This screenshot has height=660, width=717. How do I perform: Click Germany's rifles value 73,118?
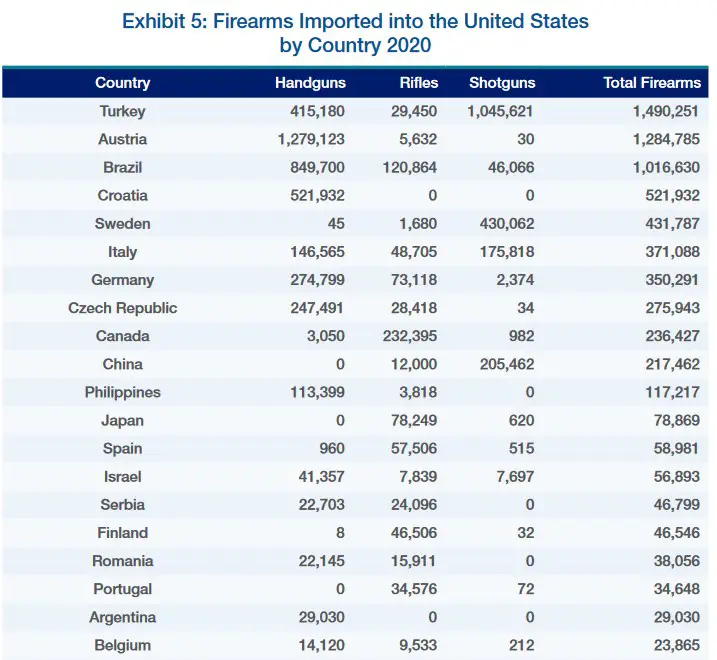pos(414,280)
